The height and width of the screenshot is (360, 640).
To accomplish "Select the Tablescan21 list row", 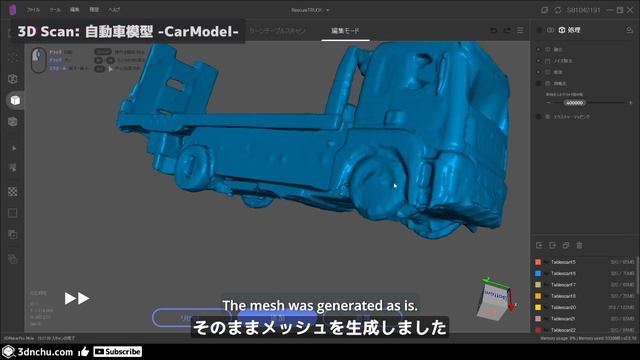I will coord(584,319).
